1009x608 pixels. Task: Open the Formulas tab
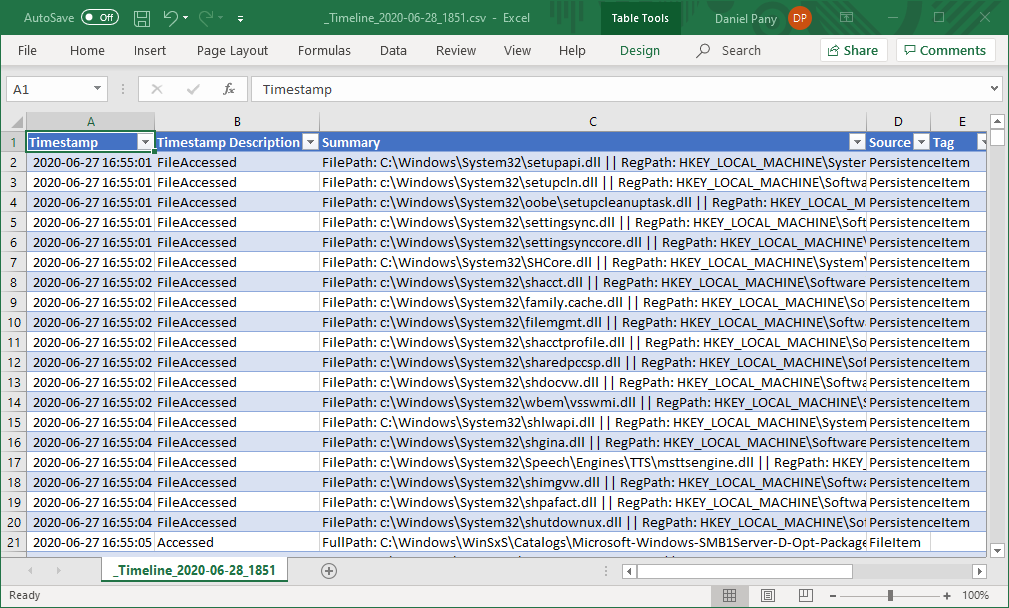[x=324, y=50]
